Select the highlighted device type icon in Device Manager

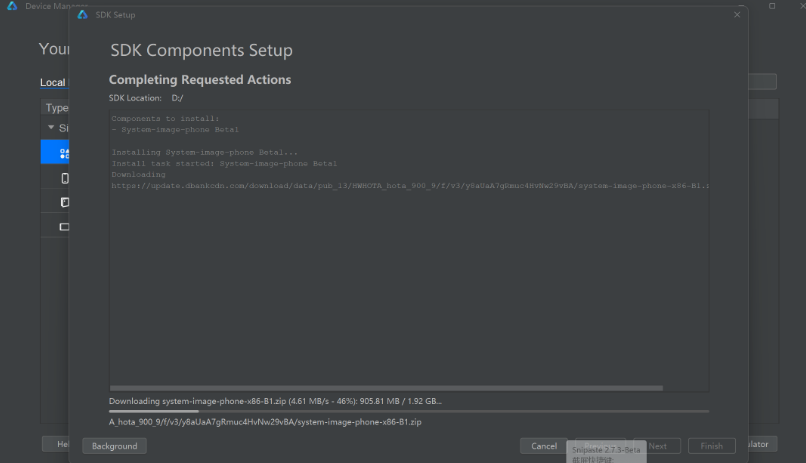pyautogui.click(x=64, y=153)
